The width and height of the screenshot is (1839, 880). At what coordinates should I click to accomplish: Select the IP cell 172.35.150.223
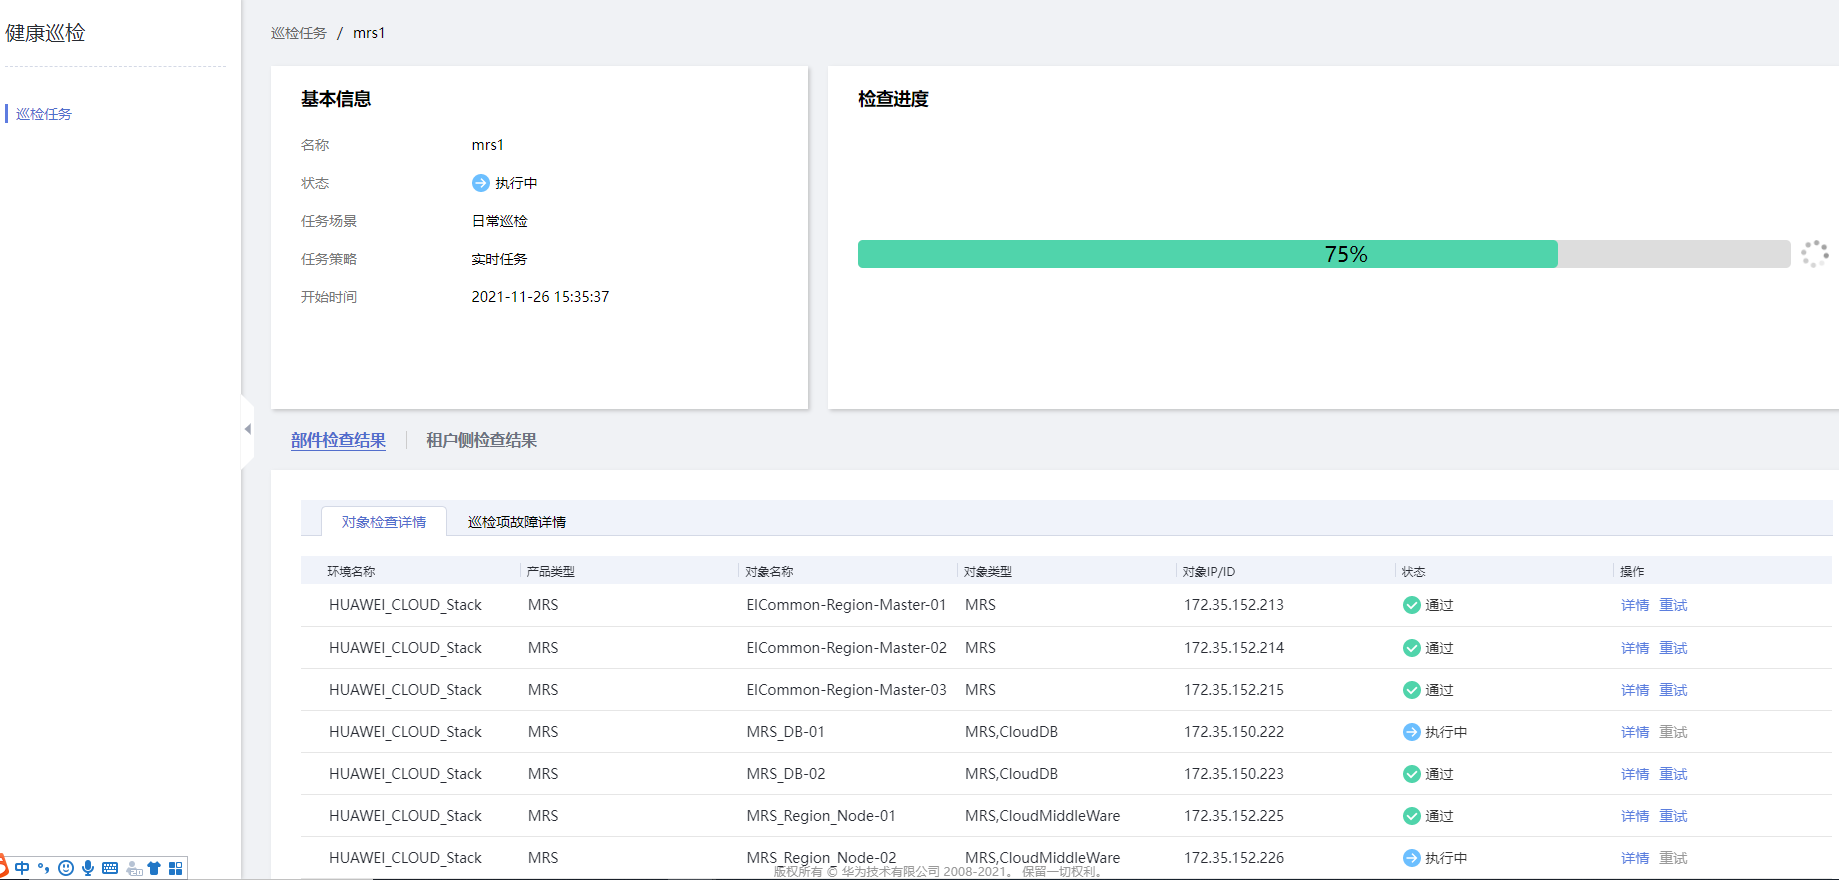point(1234,774)
